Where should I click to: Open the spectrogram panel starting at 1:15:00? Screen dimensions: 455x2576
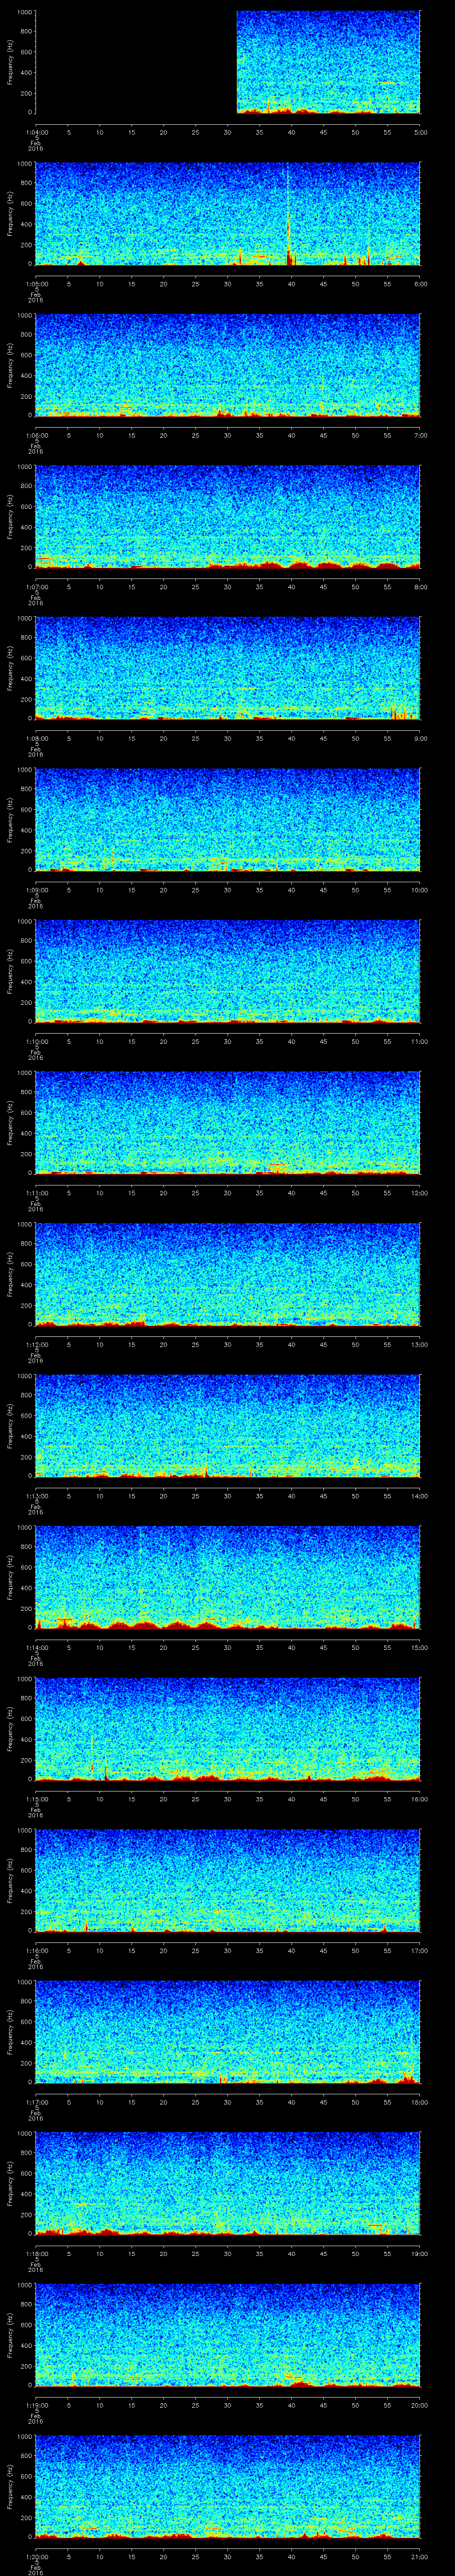(228, 1729)
